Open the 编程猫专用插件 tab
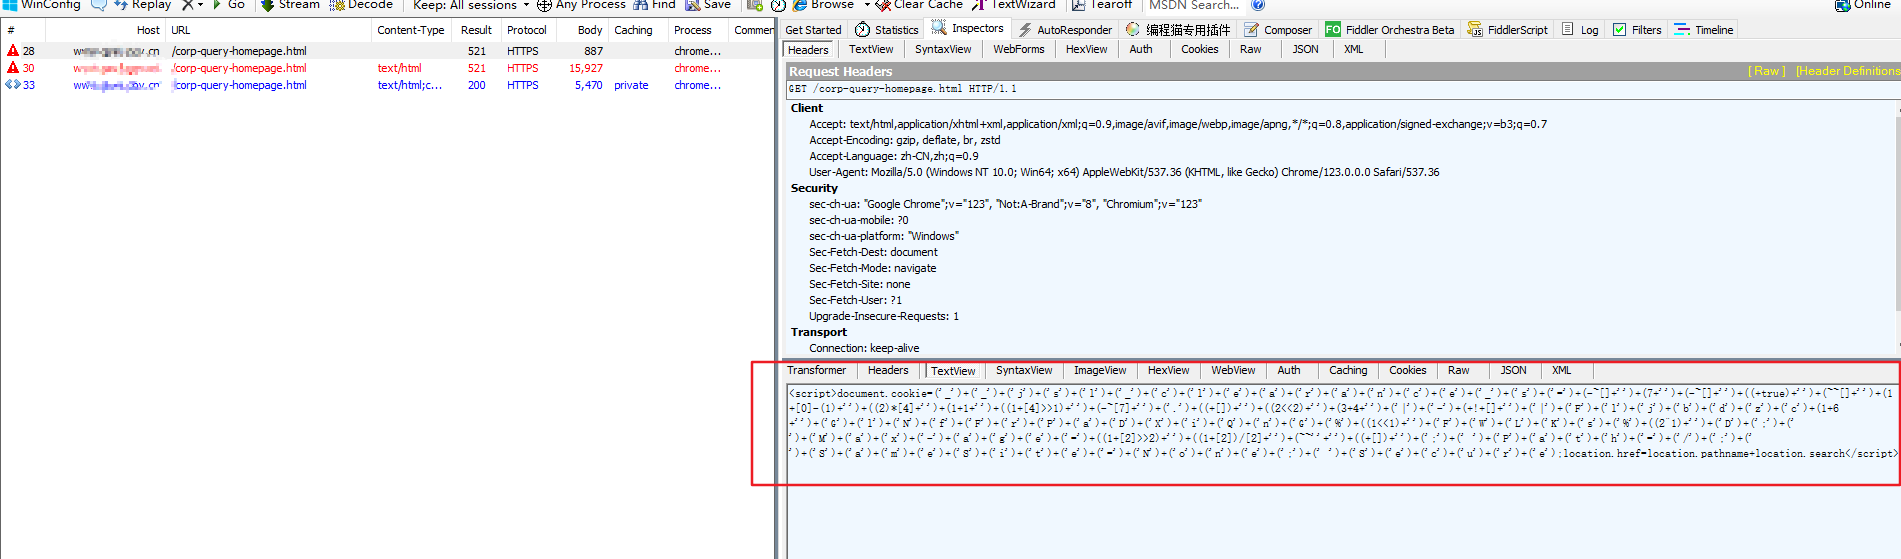1901x559 pixels. [1178, 30]
